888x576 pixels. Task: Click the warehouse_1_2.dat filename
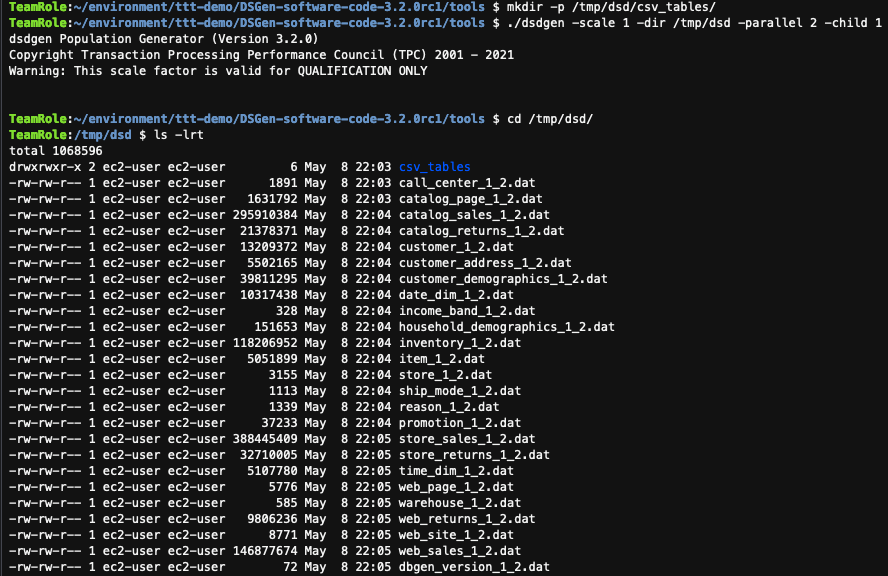(x=460, y=503)
